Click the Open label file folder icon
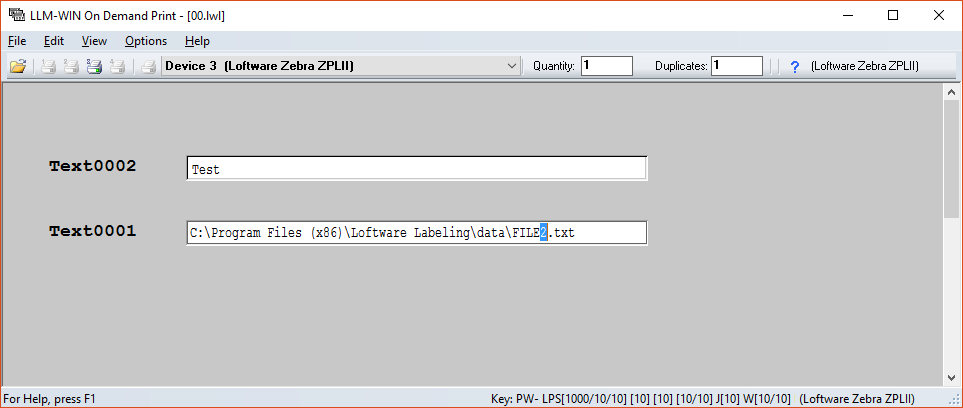Viewport: 963px width, 408px height. point(18,66)
